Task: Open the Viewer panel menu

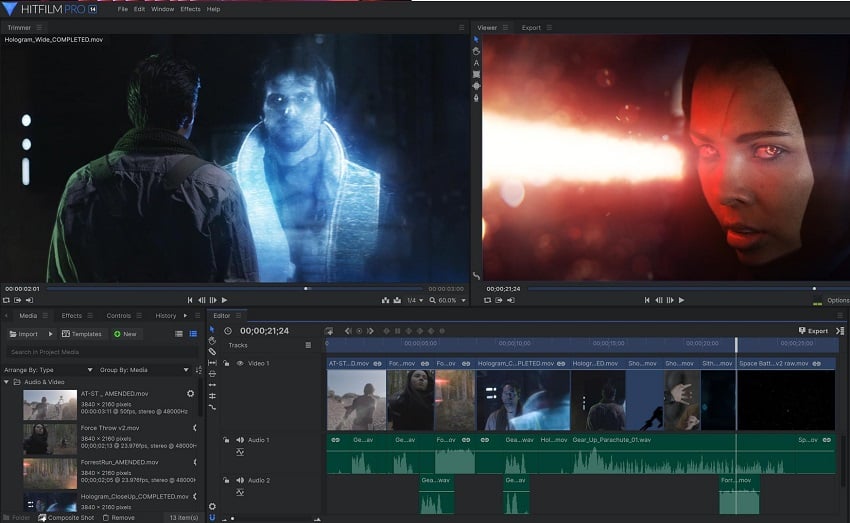Action: click(505, 28)
